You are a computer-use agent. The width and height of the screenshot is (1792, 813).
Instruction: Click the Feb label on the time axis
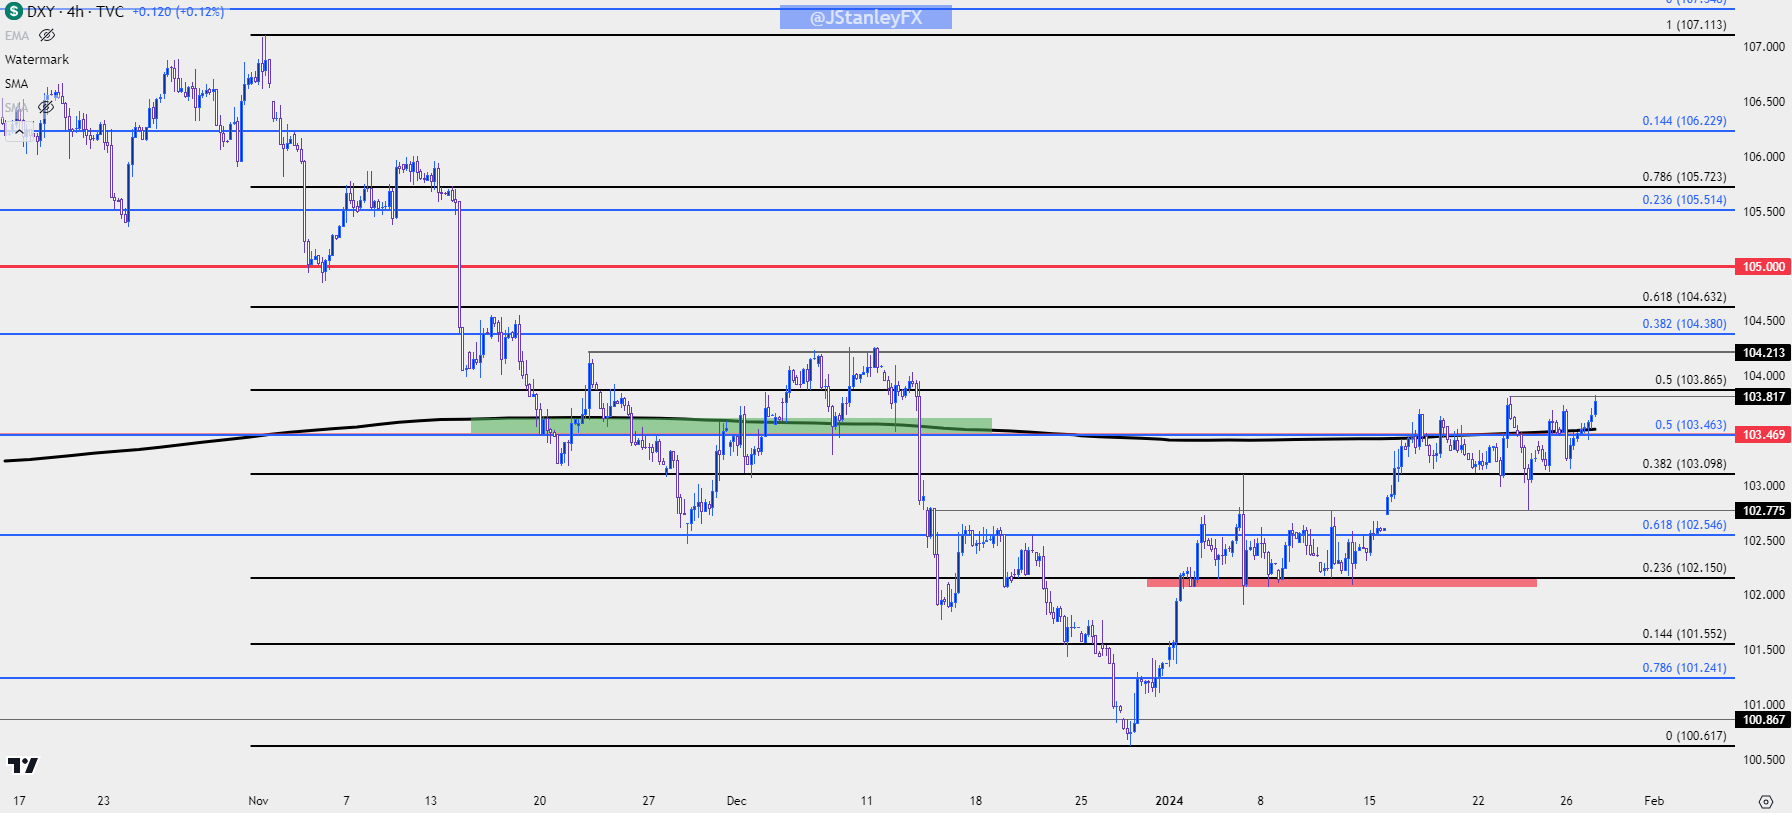pyautogui.click(x=1654, y=801)
